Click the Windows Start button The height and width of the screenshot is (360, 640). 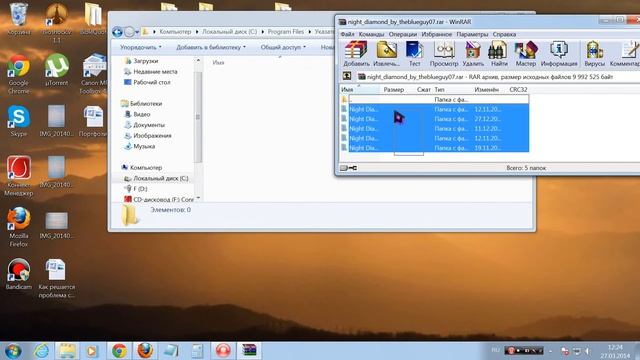(13, 351)
